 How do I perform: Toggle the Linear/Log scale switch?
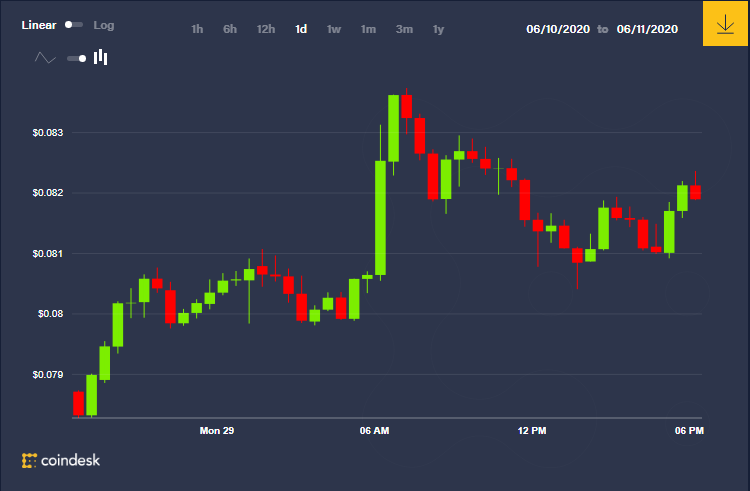[74, 25]
